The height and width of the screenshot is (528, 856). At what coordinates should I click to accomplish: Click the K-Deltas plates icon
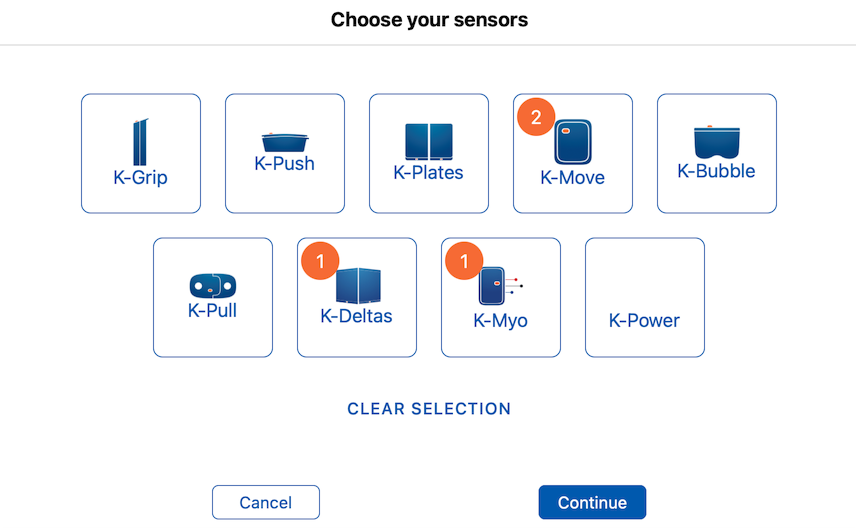click(x=358, y=286)
